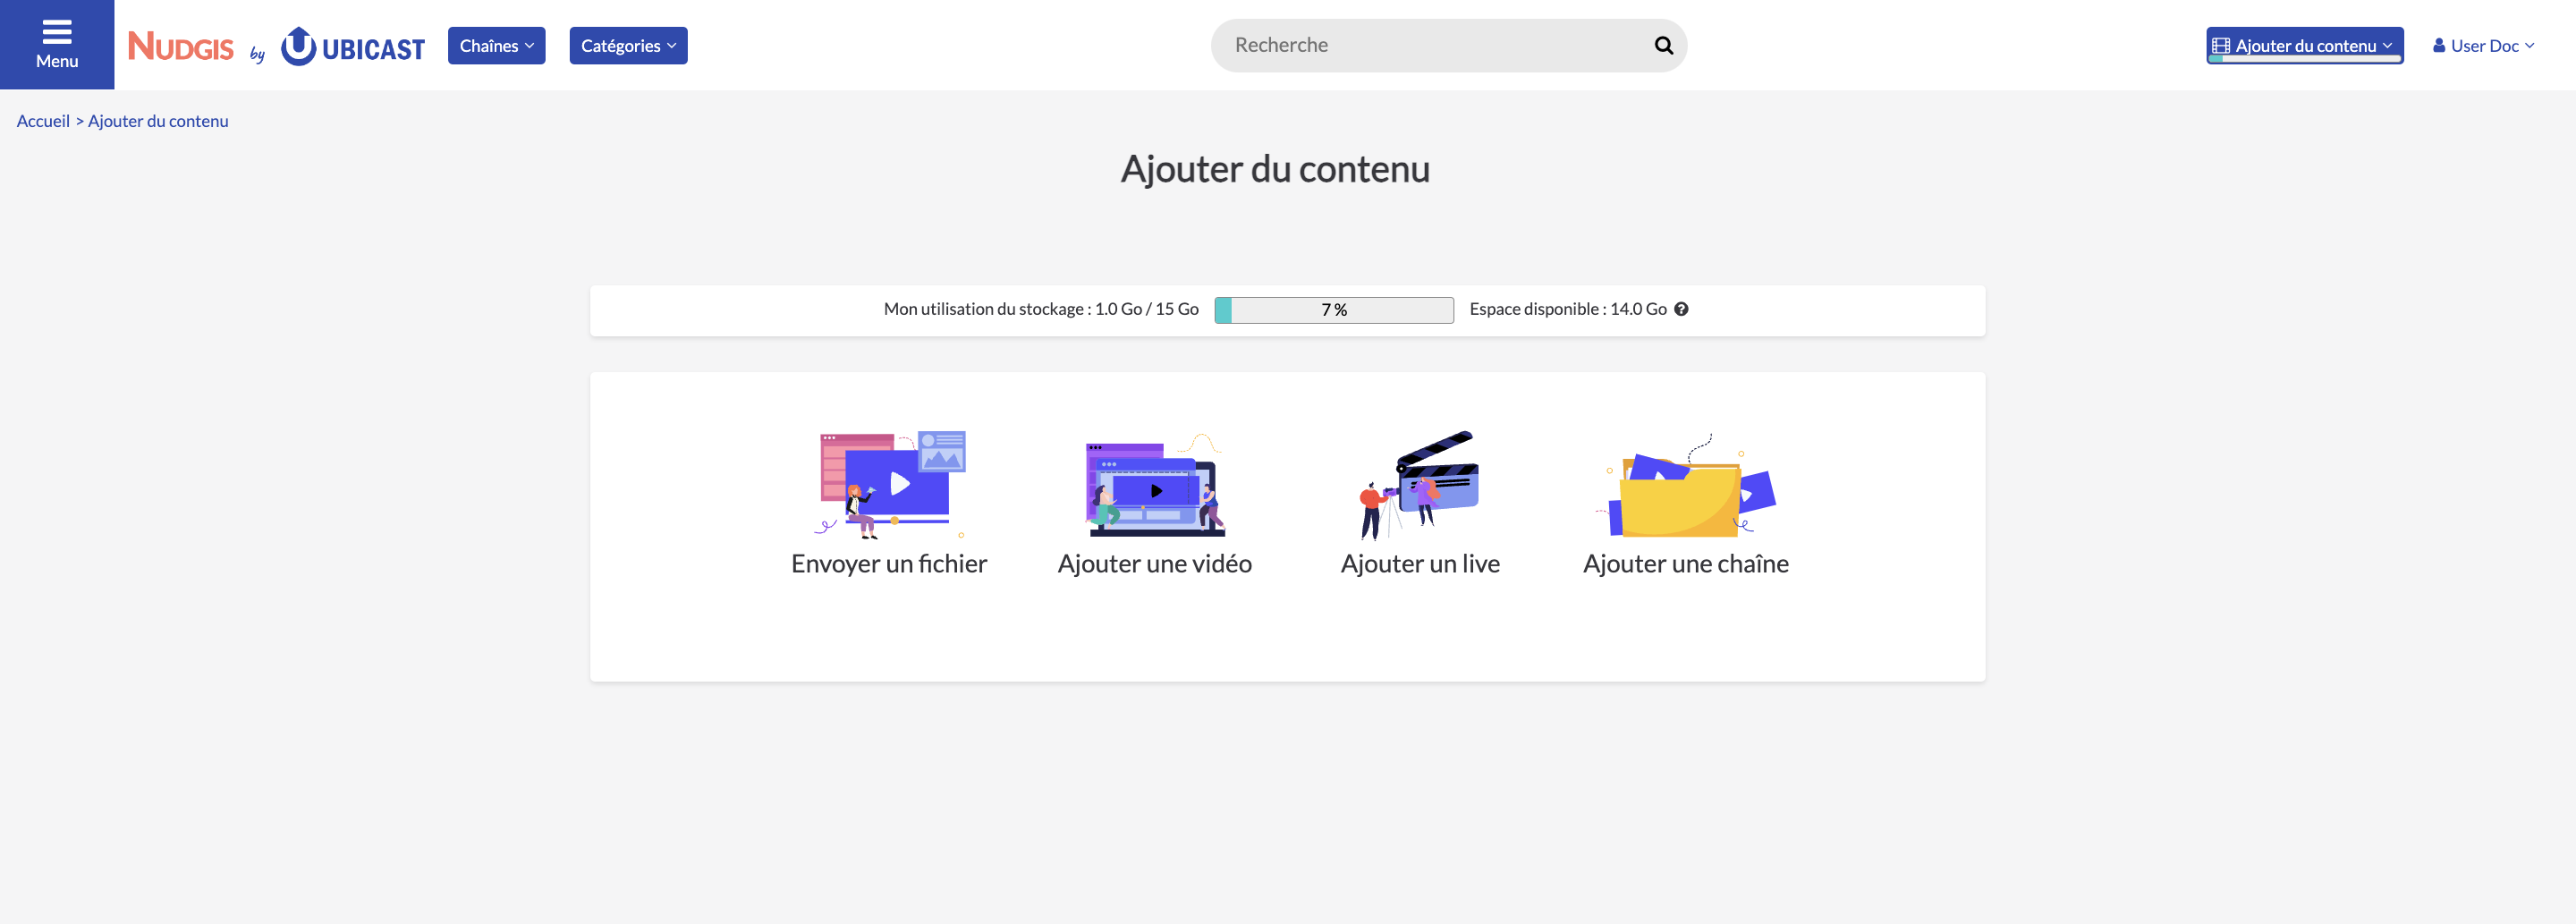This screenshot has width=2576, height=924.
Task: Open the Ajouter du contenu dropdown button
Action: [2304, 46]
